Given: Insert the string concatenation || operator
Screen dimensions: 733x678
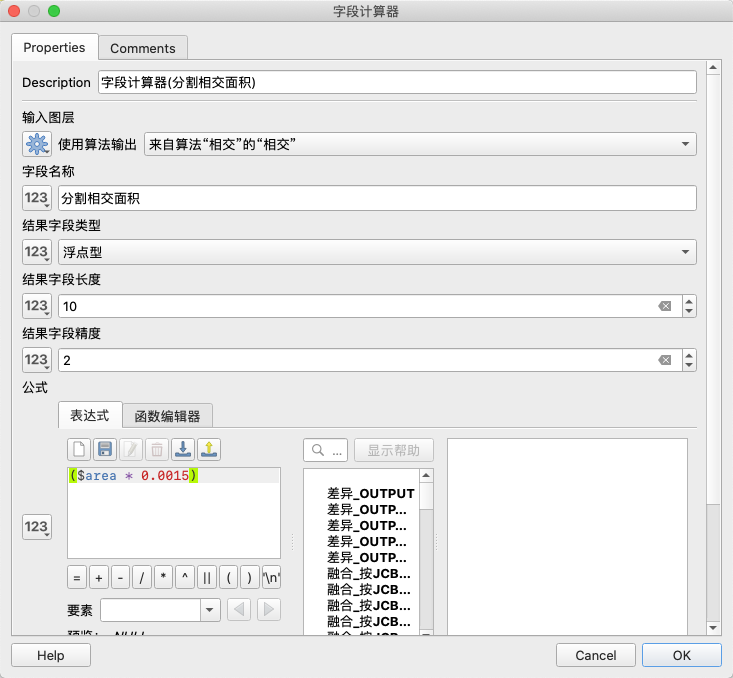Looking at the screenshot, I should 206,578.
